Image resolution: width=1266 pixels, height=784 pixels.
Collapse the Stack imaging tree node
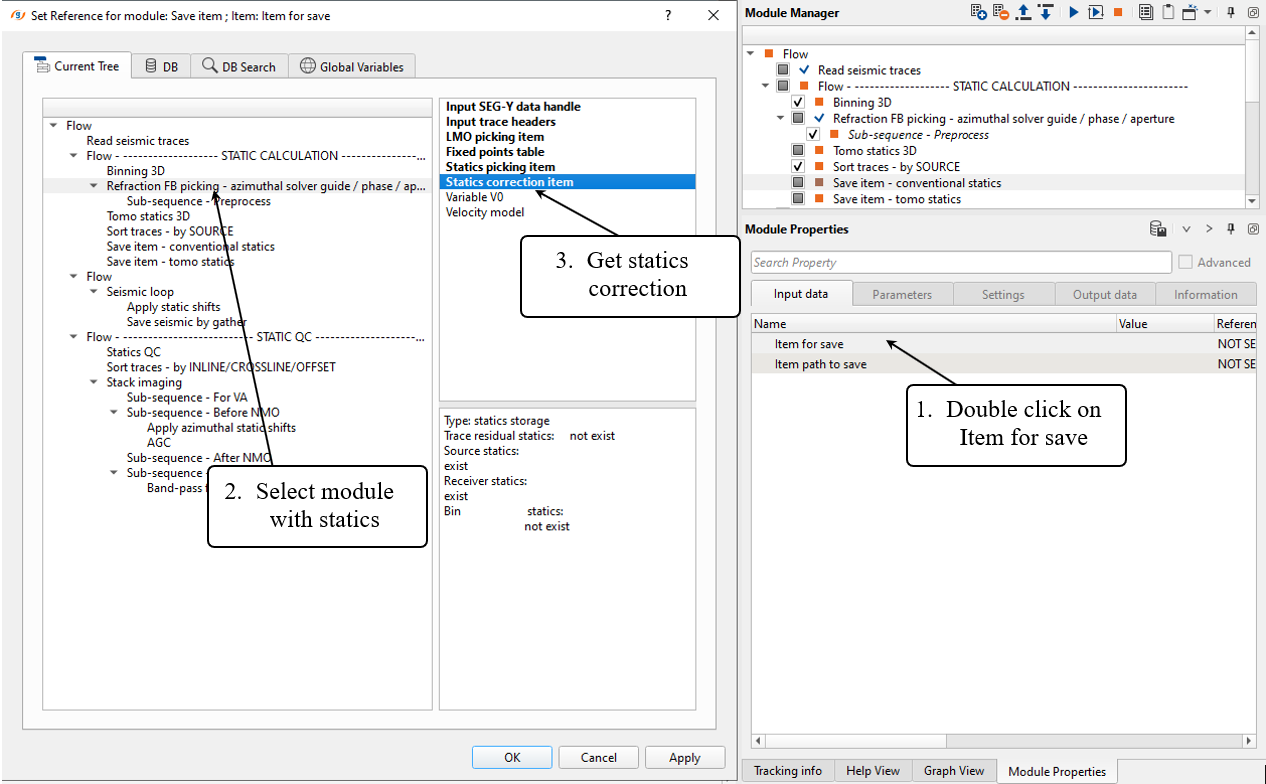94,382
